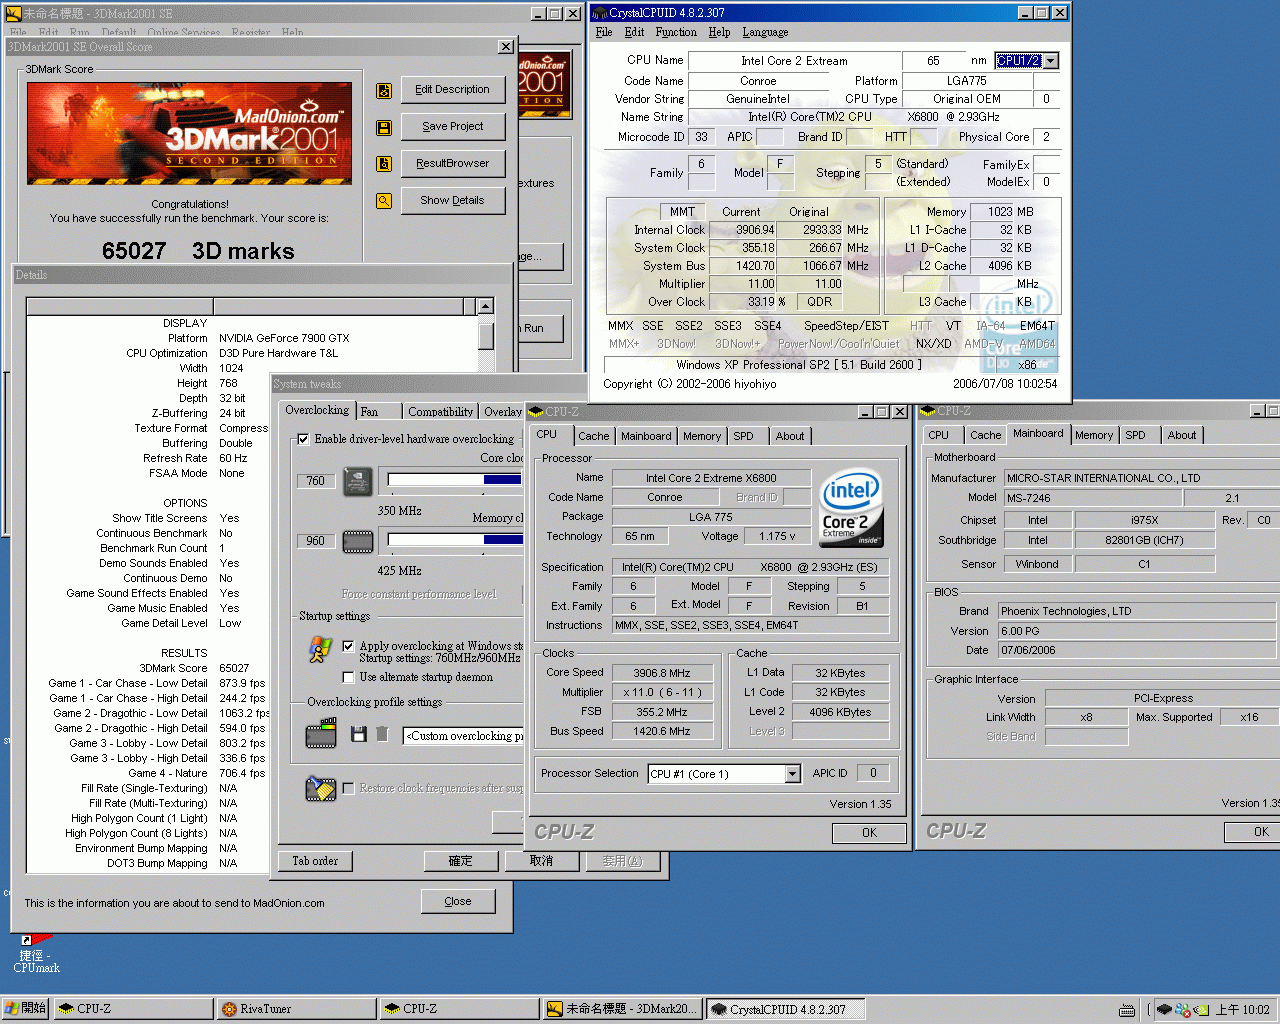Viewport: 1280px width, 1024px height.
Task: Toggle Apply overclocking at Windows startup checkbox
Action: click(348, 646)
